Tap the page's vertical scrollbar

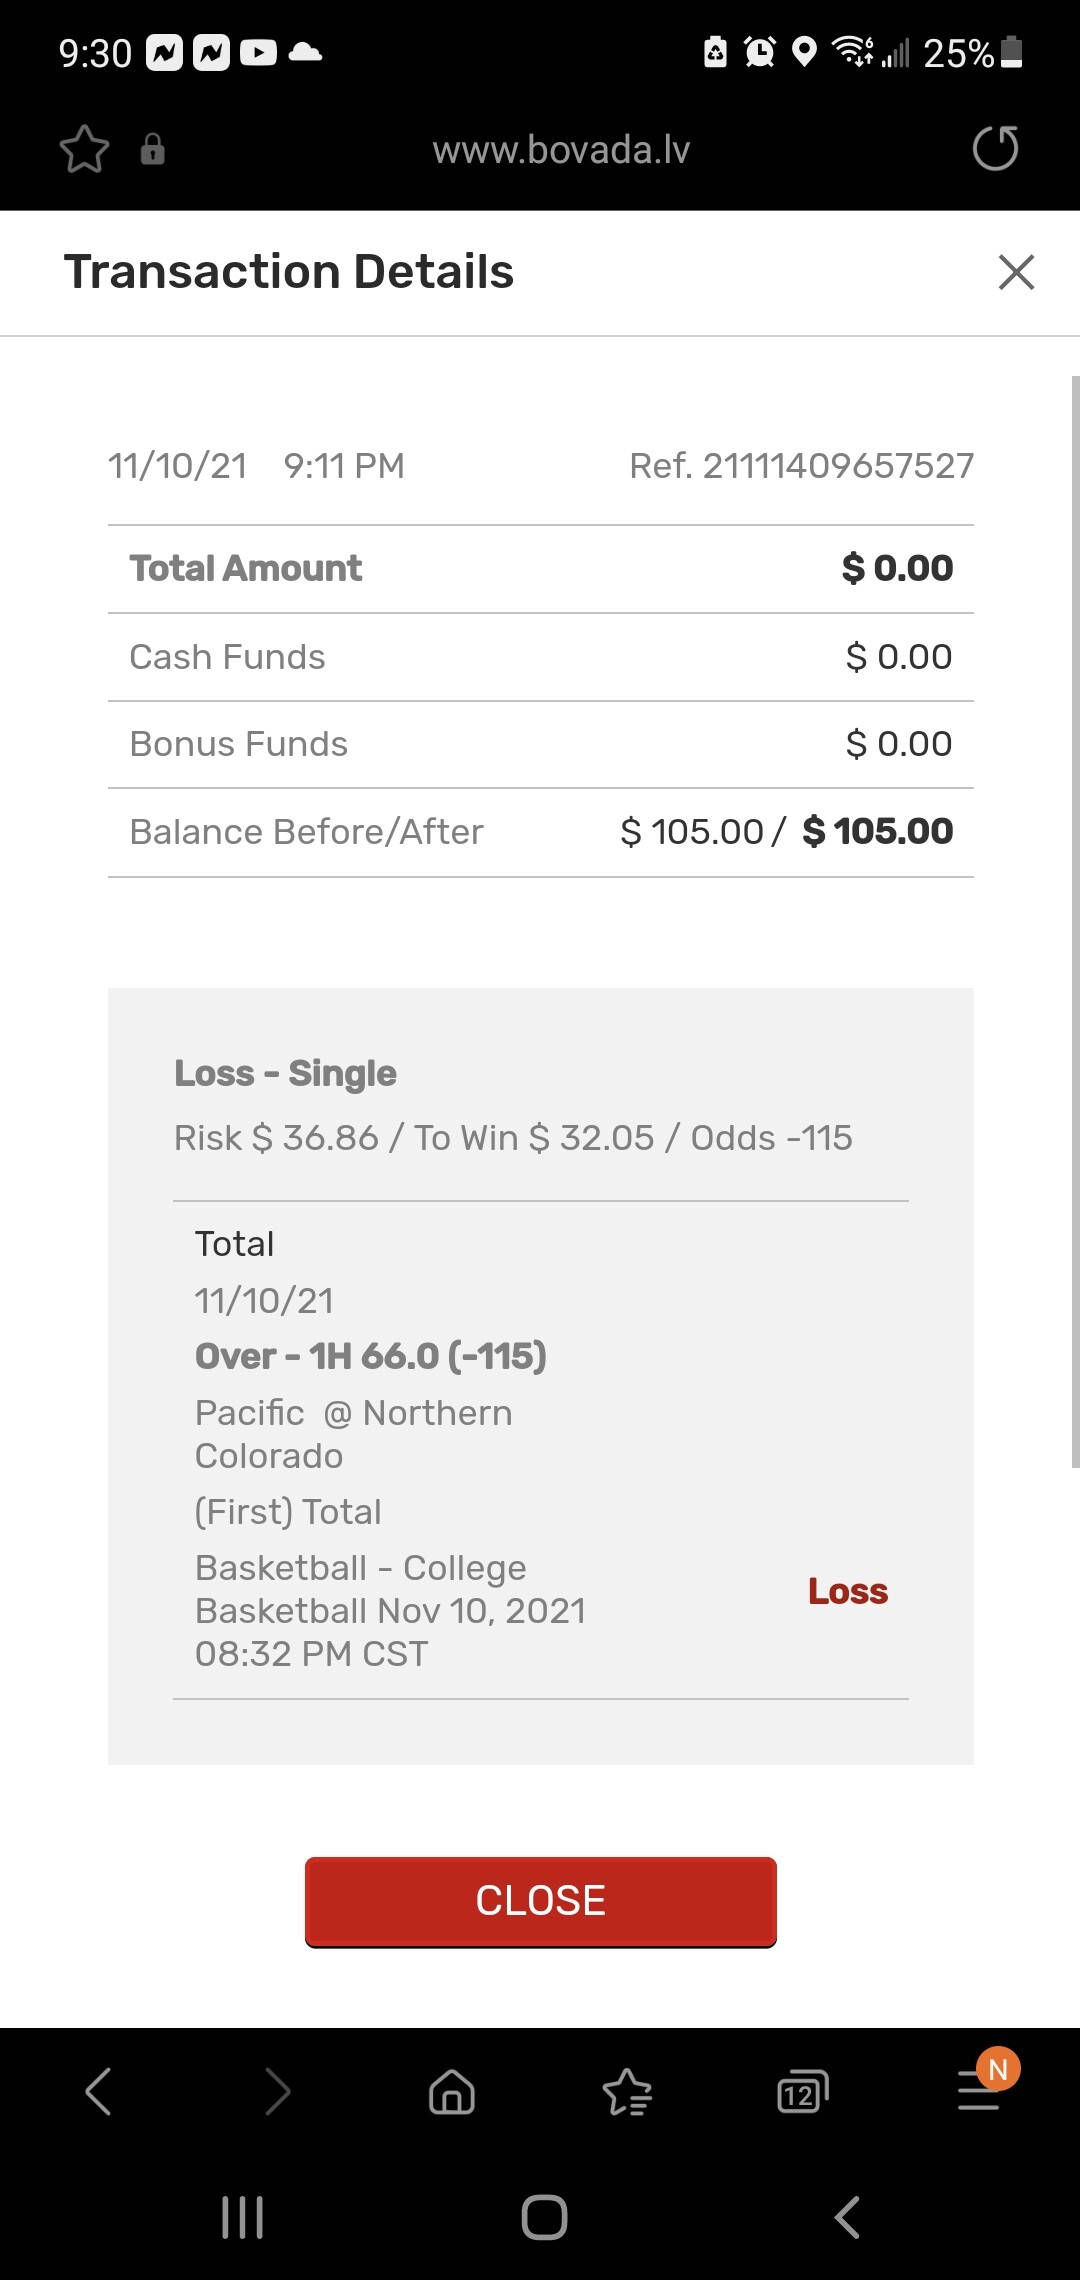1075,920
